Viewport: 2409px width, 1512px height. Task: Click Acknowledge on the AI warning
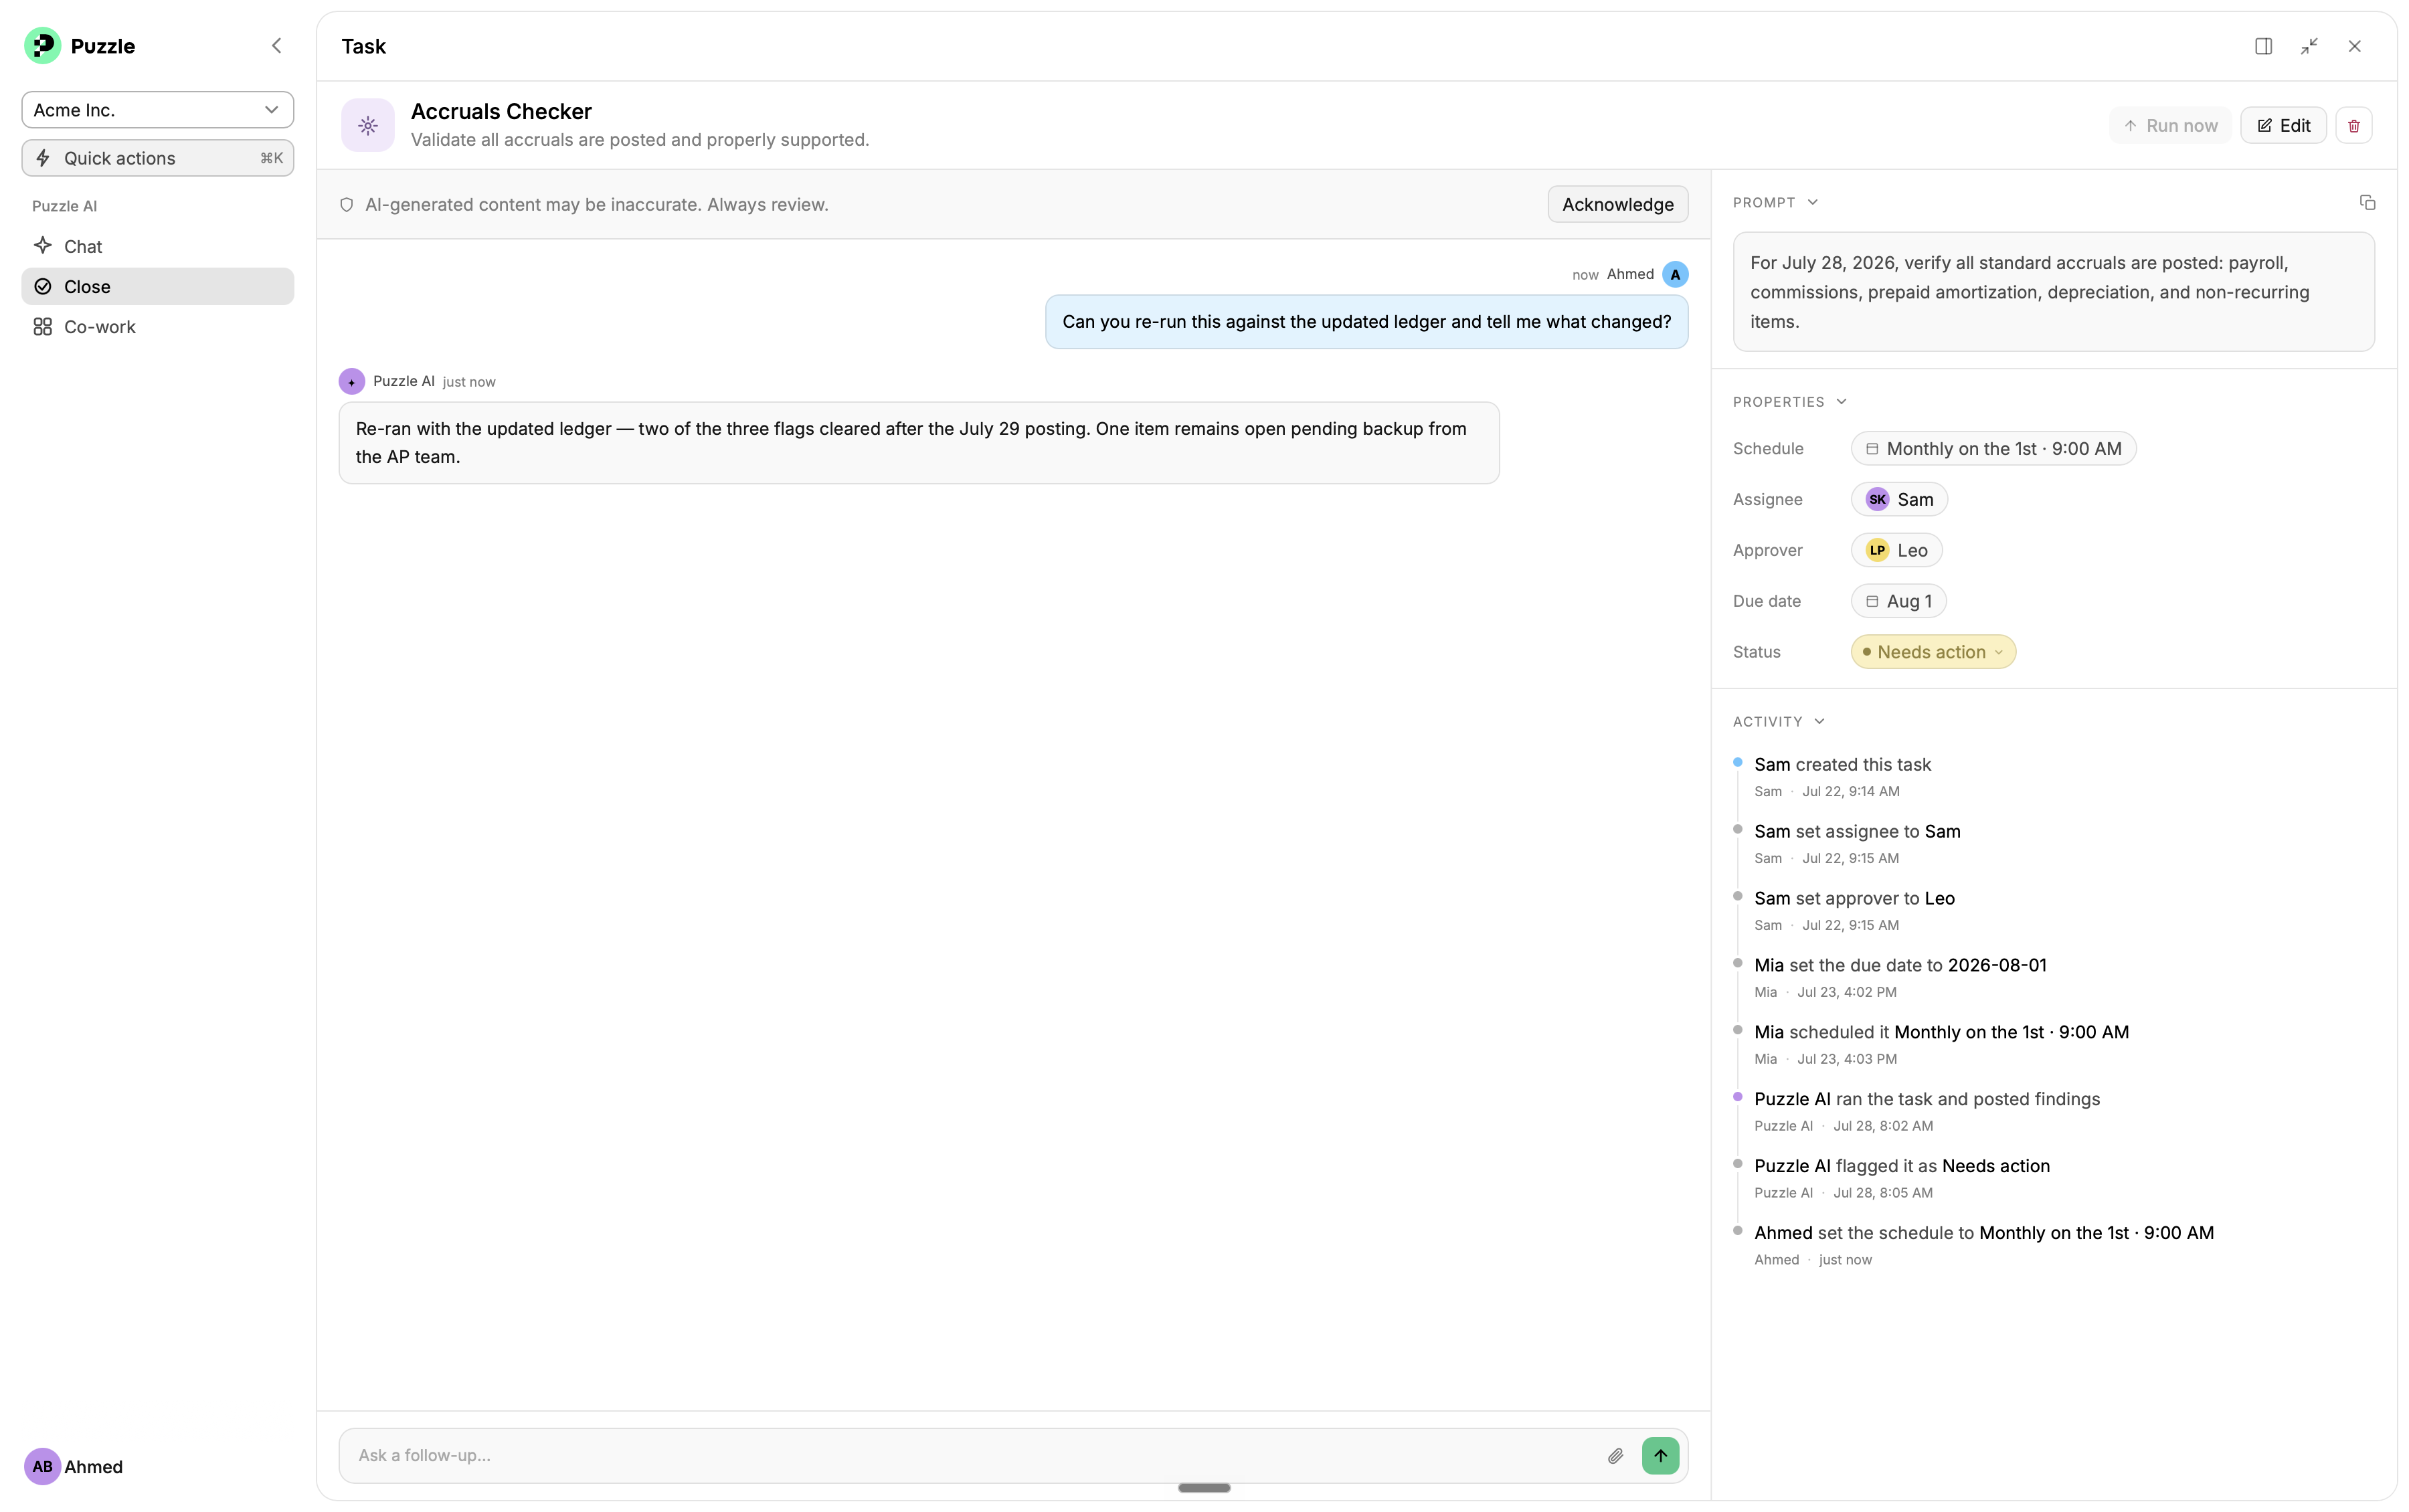coord(1617,204)
